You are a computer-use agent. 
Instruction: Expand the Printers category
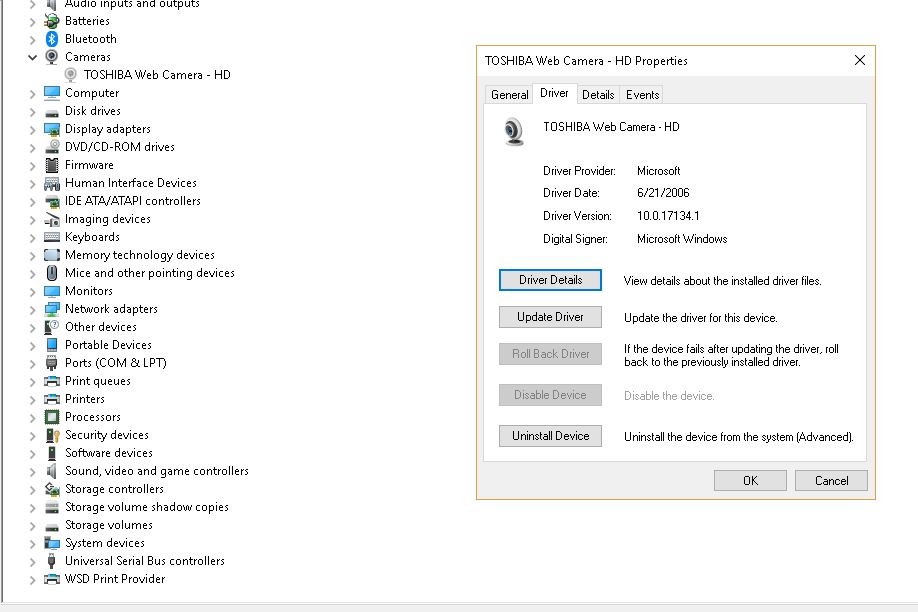[33, 399]
